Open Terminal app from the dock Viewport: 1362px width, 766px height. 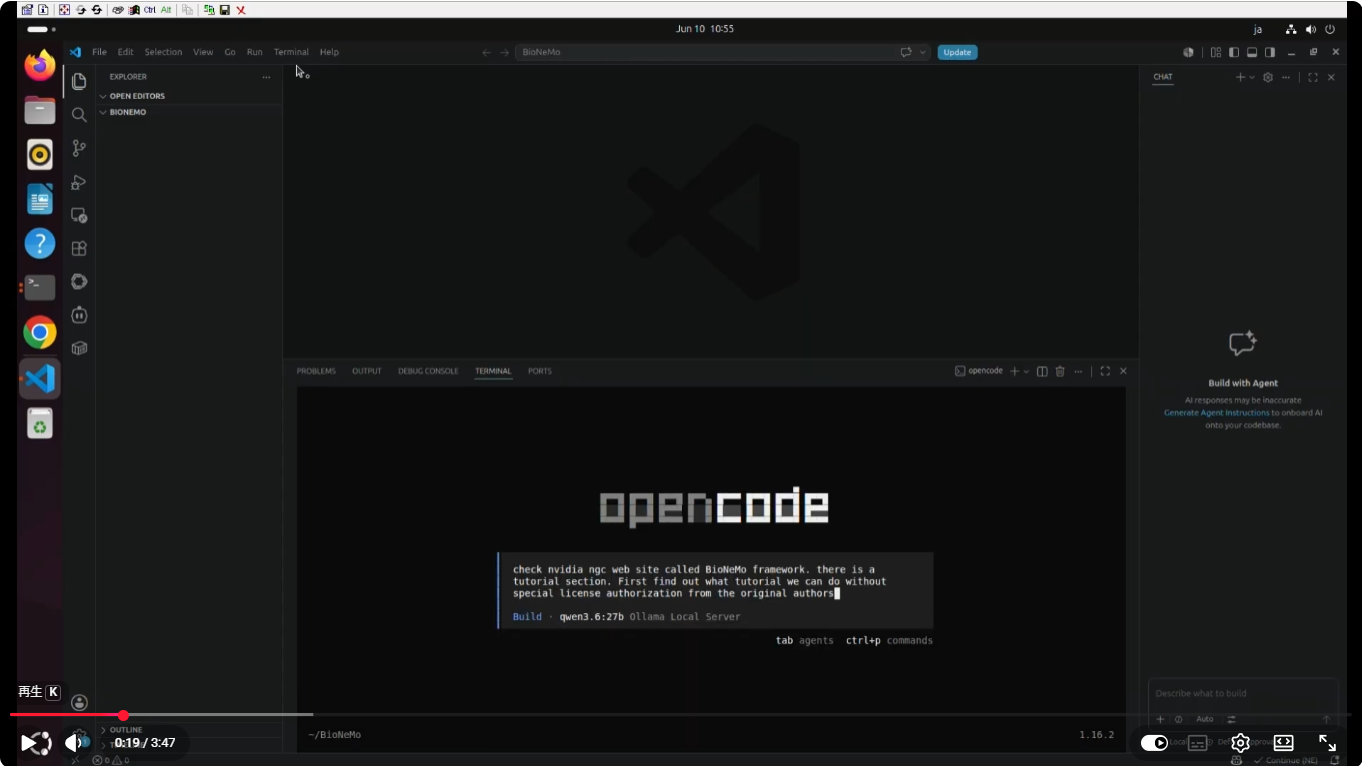pyautogui.click(x=40, y=287)
